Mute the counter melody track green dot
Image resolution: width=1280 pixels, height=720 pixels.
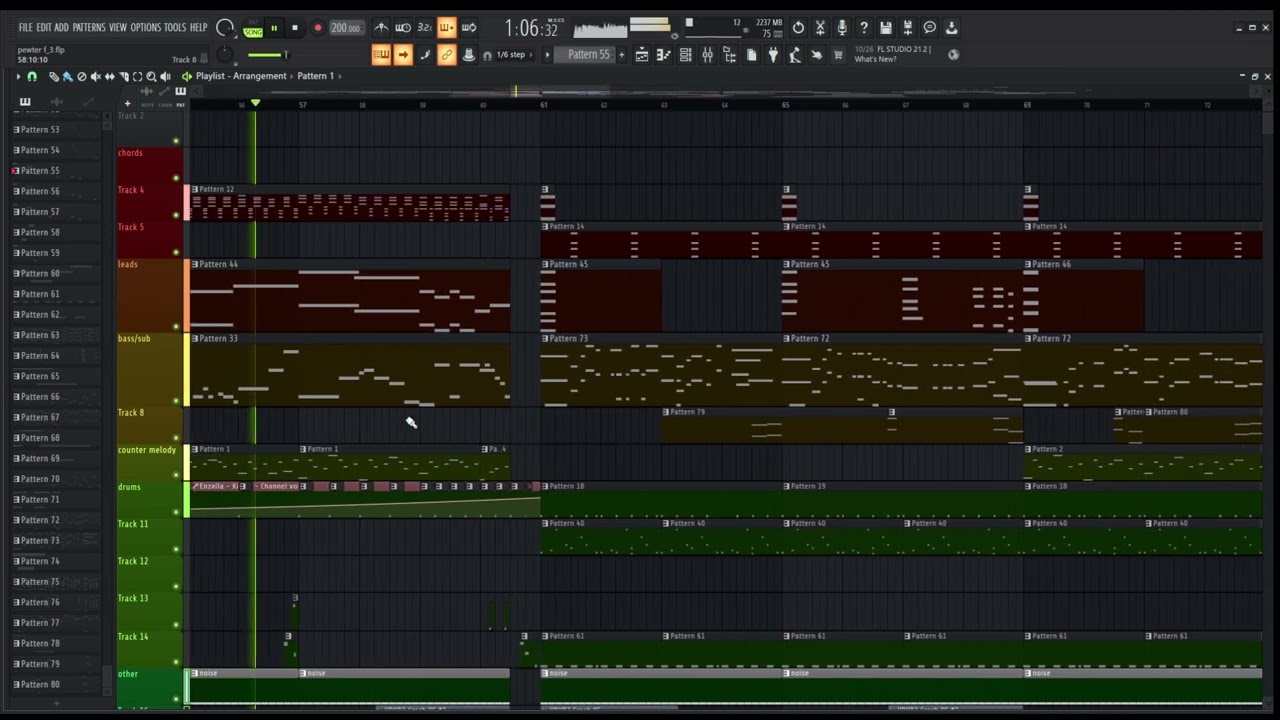[x=176, y=475]
